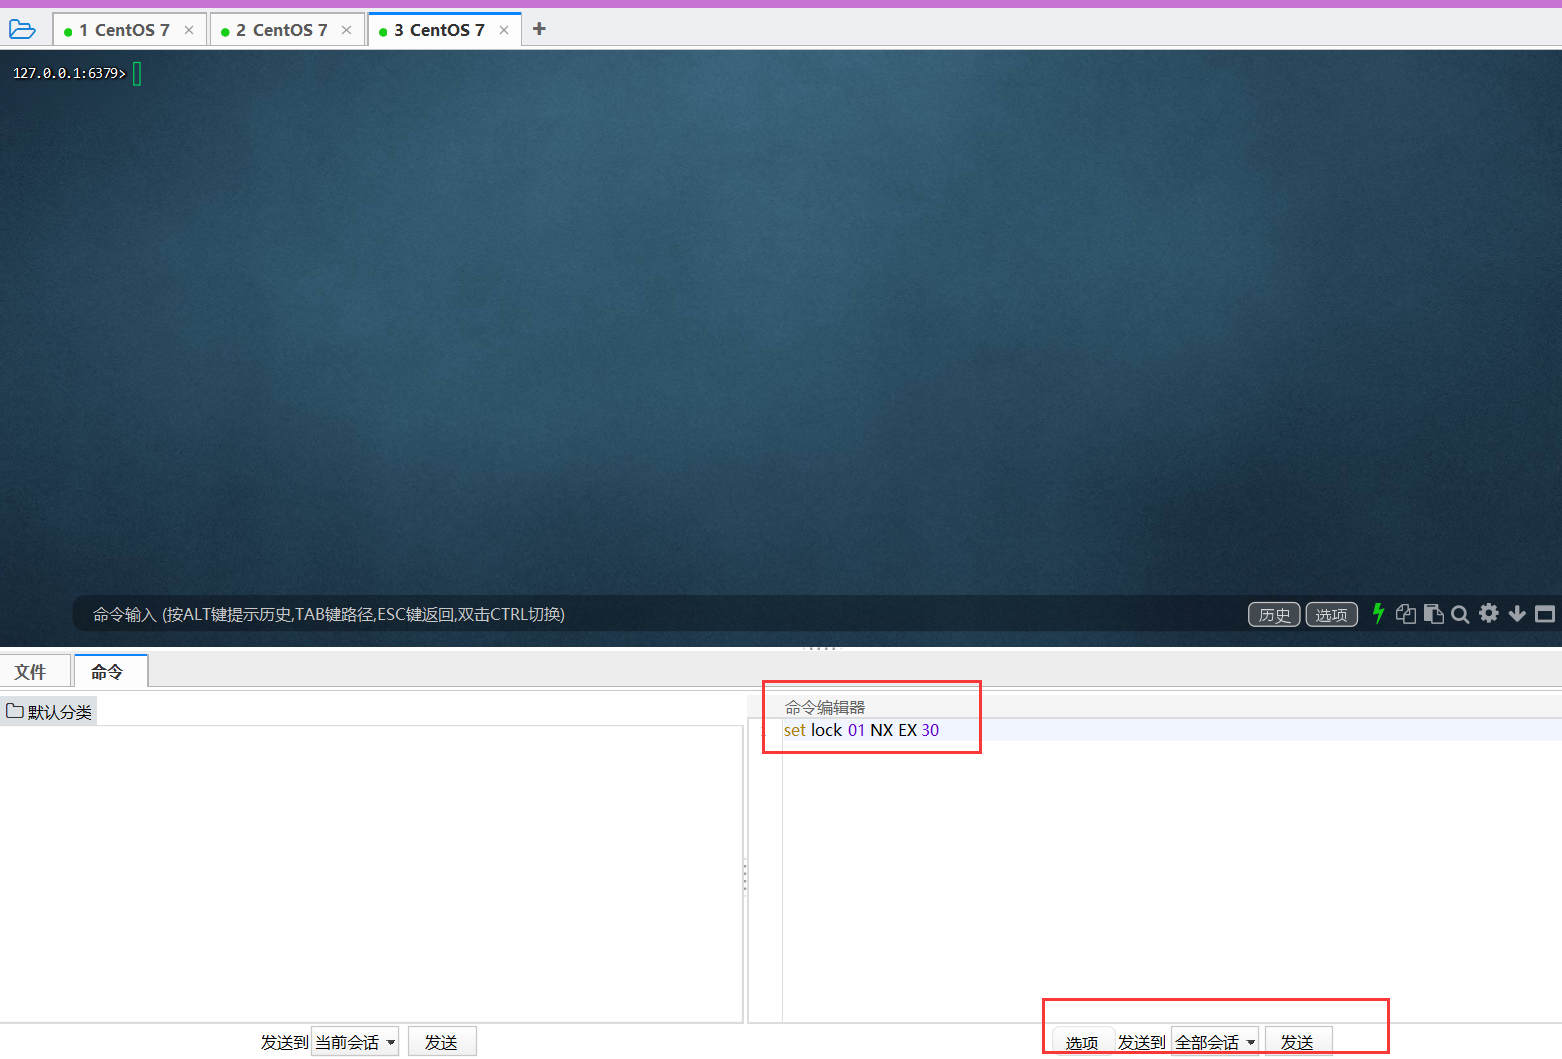
Task: Open terminal settings gear icon
Action: 1489,614
